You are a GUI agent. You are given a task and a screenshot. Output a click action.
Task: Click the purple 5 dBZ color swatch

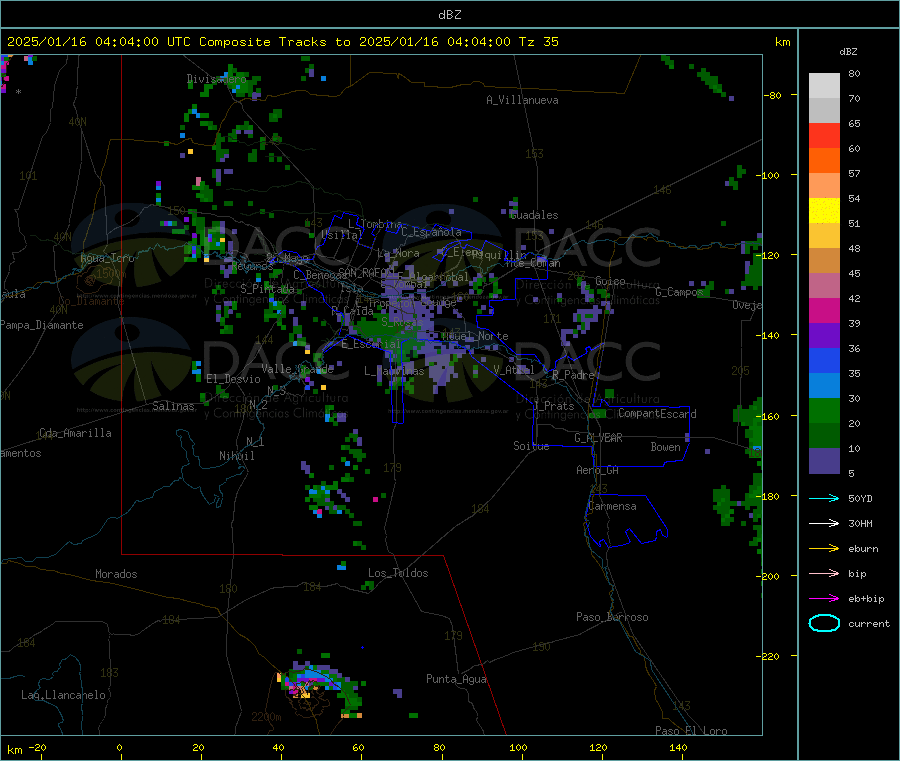pyautogui.click(x=824, y=461)
